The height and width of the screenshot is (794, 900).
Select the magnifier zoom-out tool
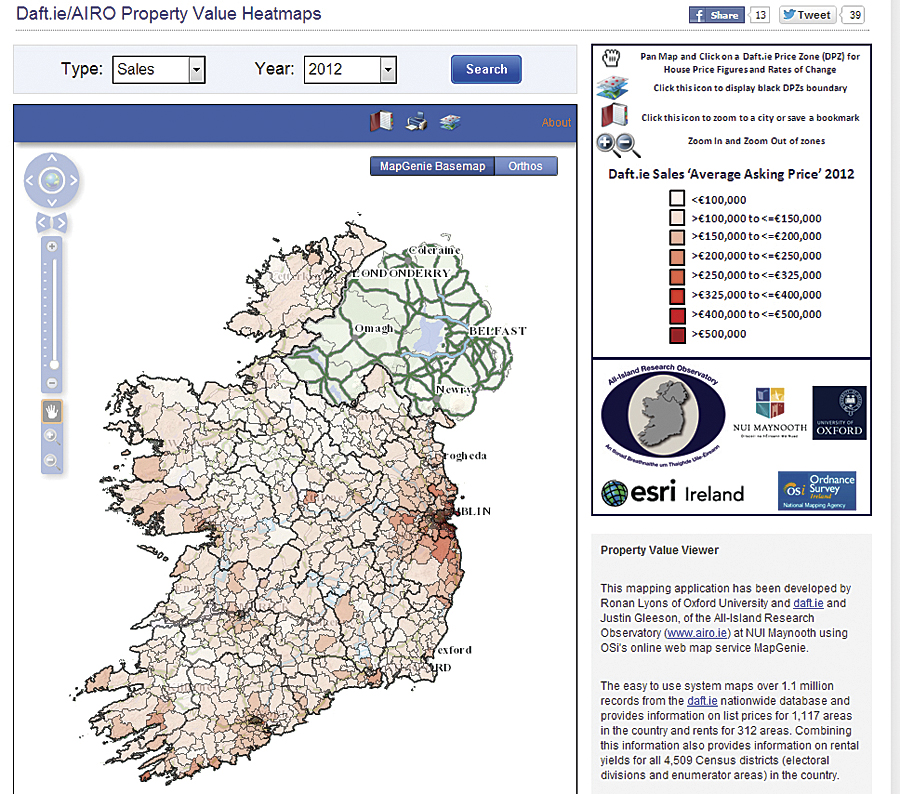[52, 461]
